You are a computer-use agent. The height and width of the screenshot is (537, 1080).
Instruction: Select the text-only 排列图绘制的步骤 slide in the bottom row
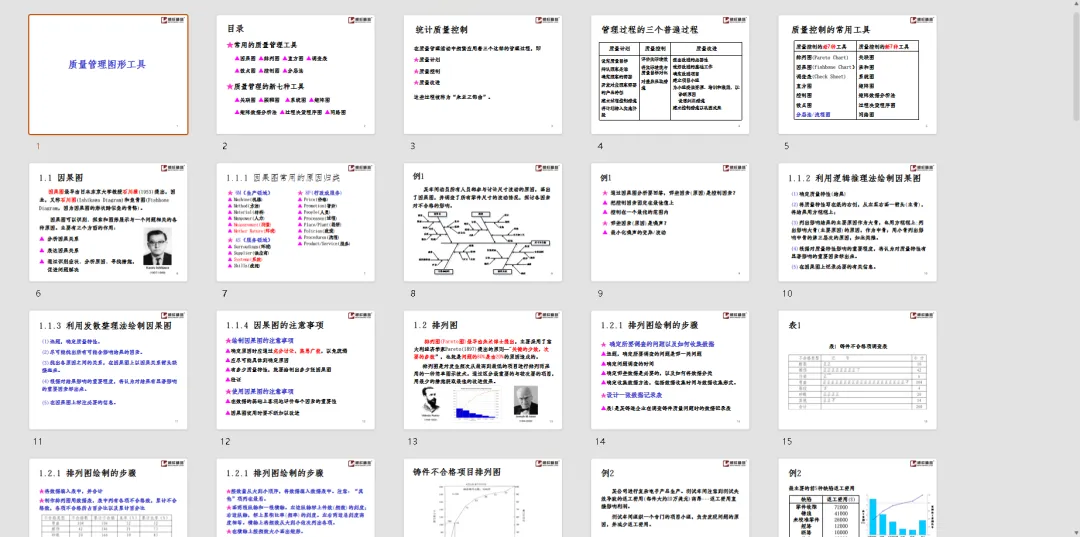295,498
